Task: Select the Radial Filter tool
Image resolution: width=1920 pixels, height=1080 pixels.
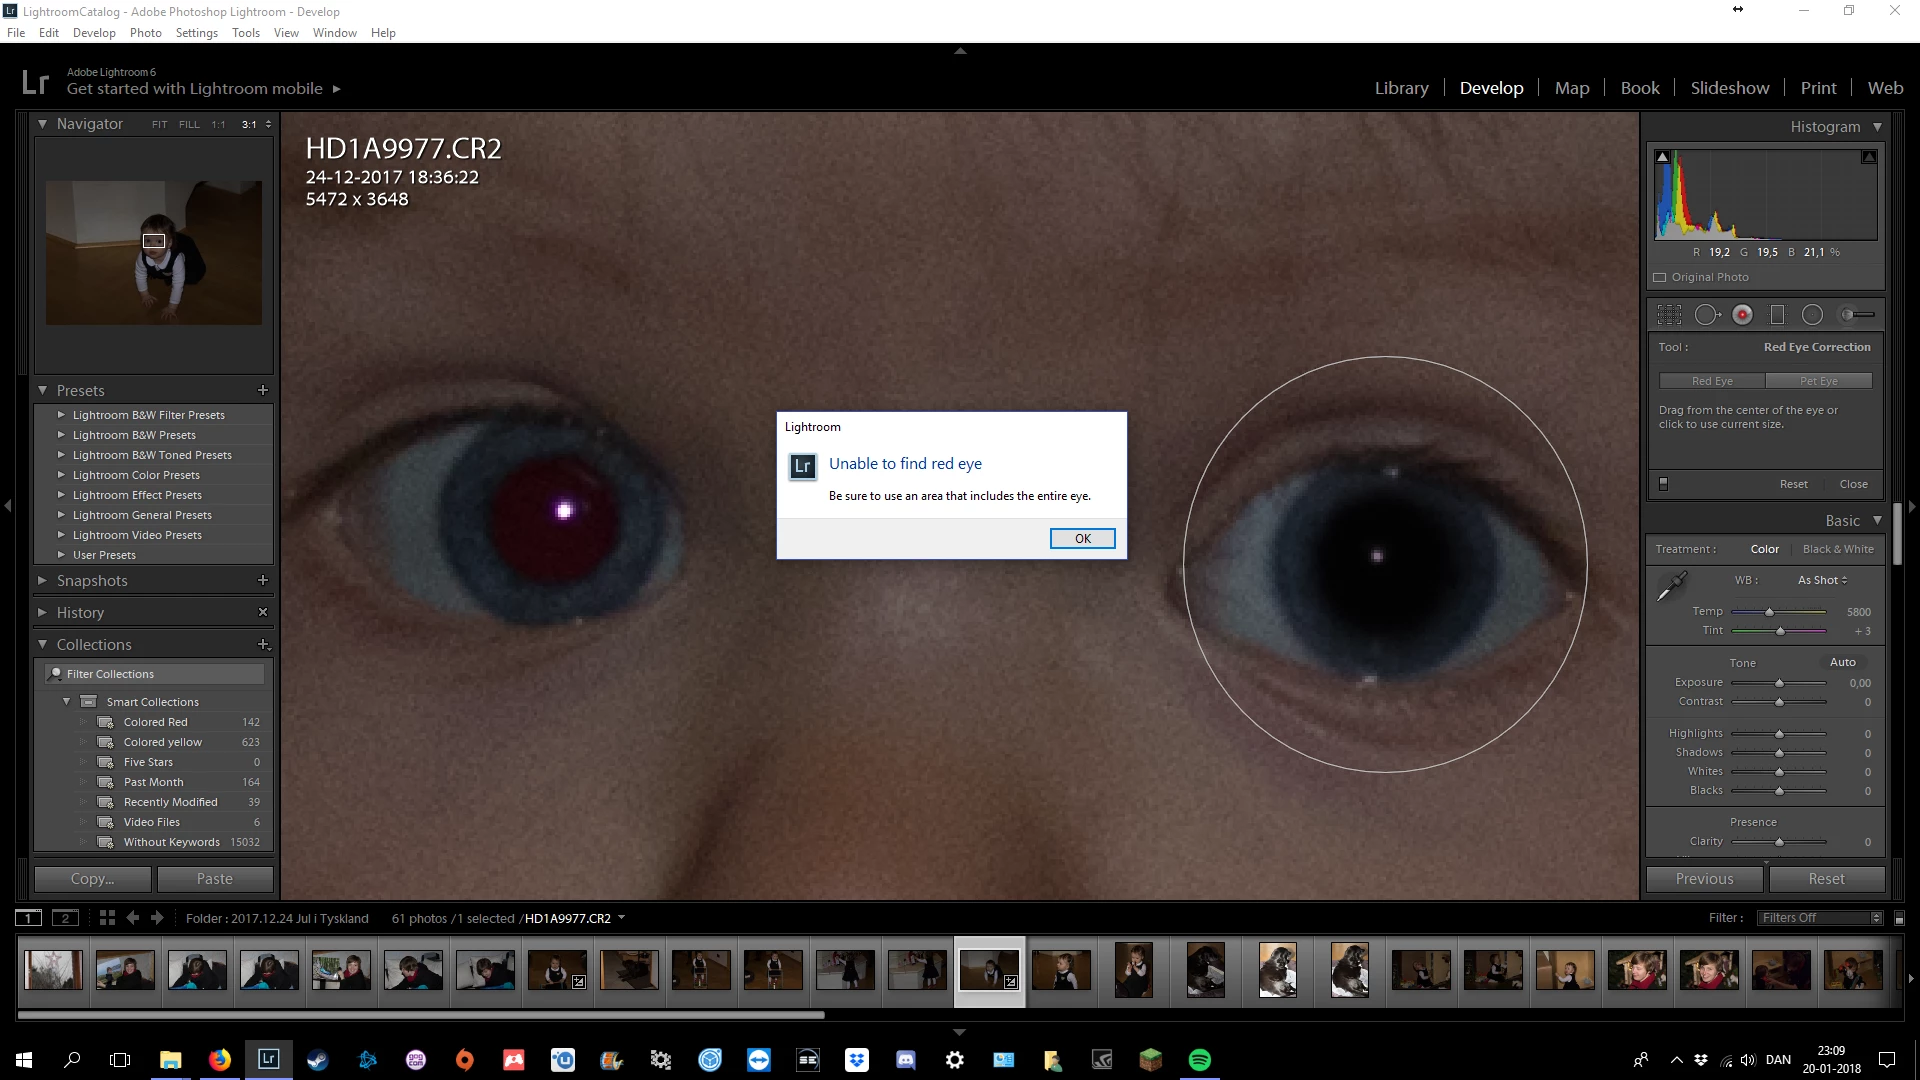Action: pyautogui.click(x=1812, y=315)
